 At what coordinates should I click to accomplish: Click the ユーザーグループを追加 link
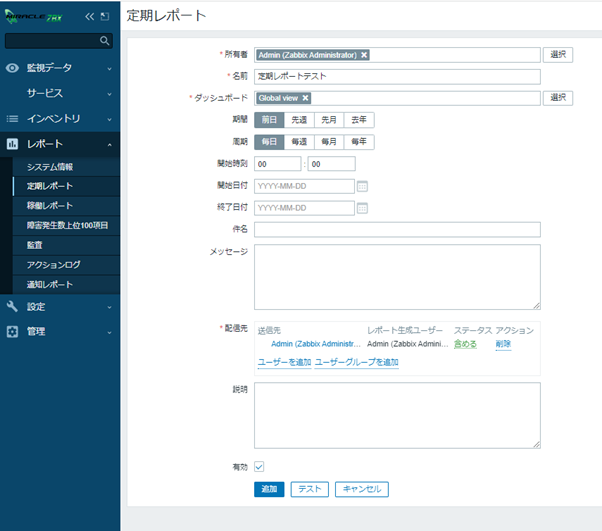[x=357, y=362]
